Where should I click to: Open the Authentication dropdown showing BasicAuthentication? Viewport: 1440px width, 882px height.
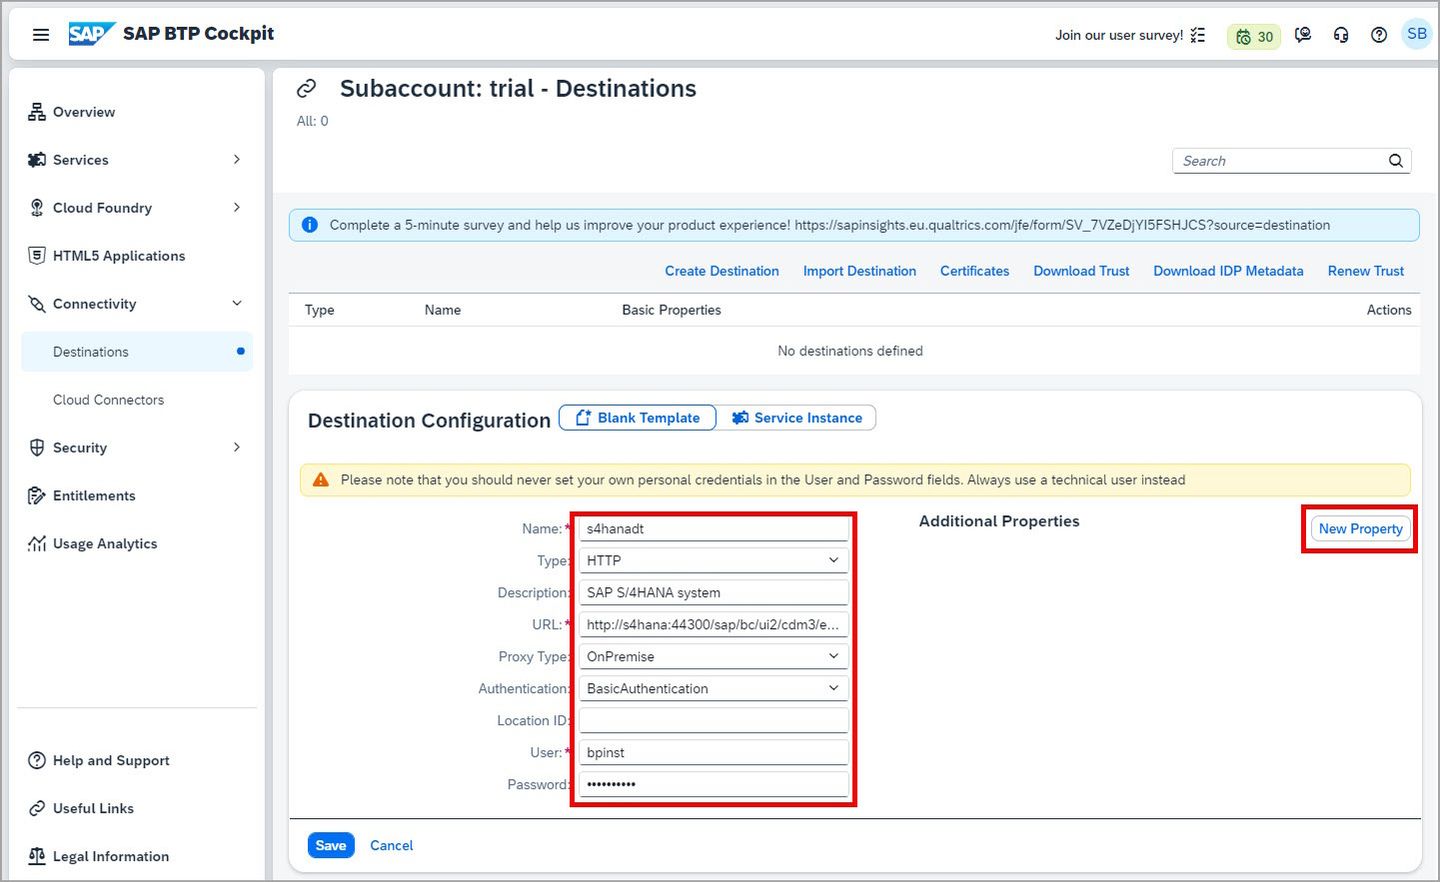(x=714, y=689)
